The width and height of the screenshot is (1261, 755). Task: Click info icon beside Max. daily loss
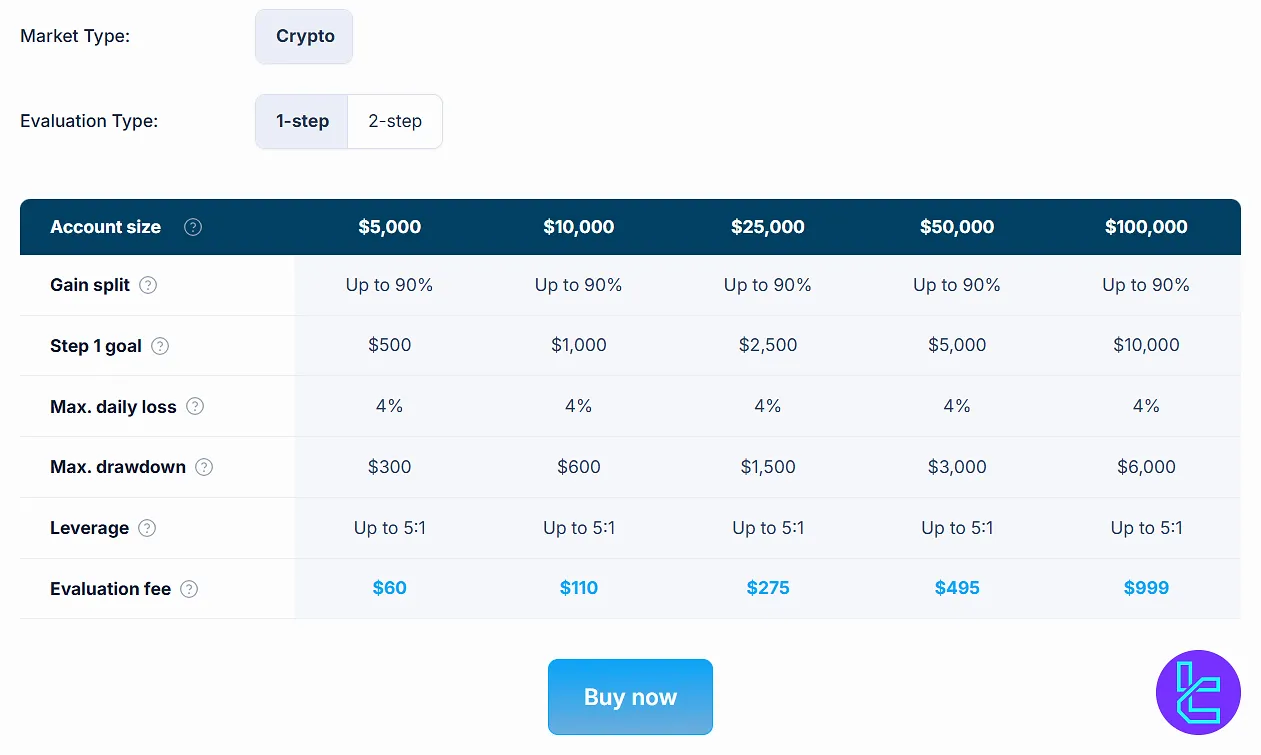195,406
